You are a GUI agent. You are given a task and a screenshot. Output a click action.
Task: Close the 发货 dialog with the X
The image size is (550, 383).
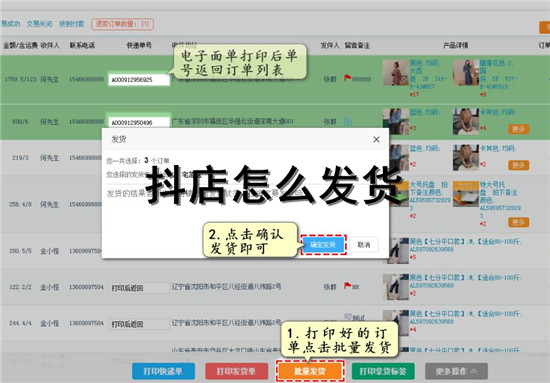pyautogui.click(x=376, y=140)
